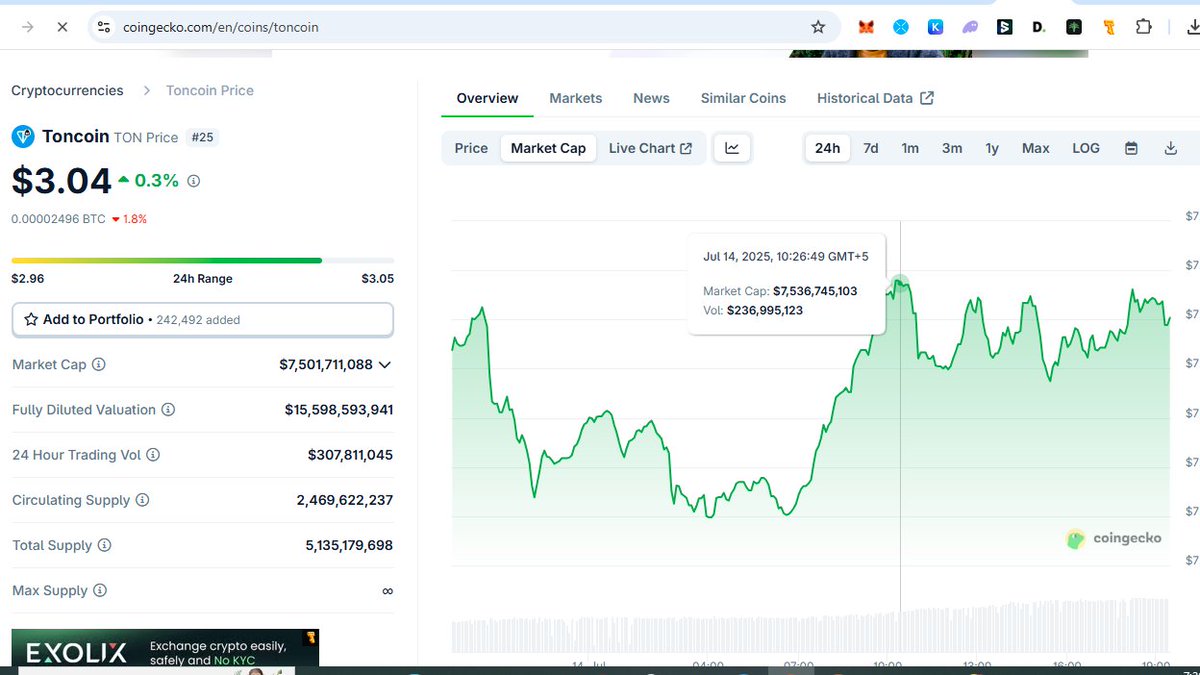The image size is (1200, 675).
Task: Show info for the 0.3% price change
Action: (x=194, y=181)
